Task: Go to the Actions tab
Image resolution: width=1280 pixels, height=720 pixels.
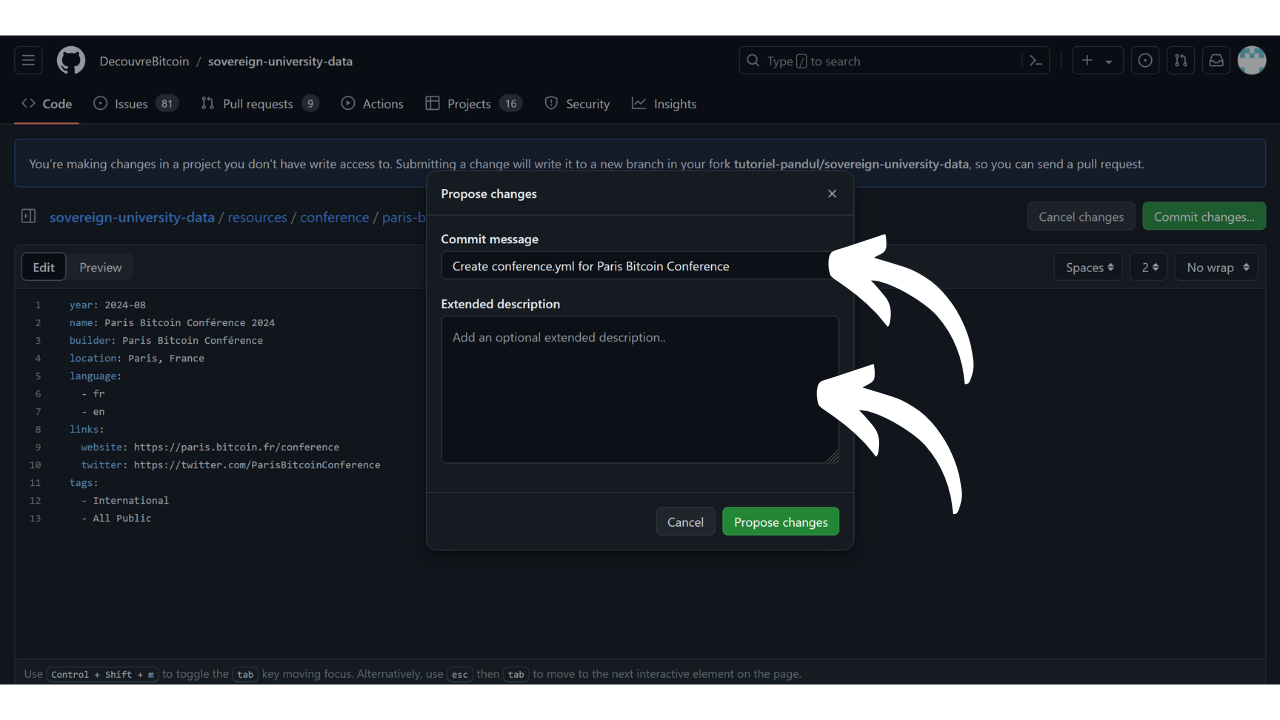Action: tap(372, 104)
